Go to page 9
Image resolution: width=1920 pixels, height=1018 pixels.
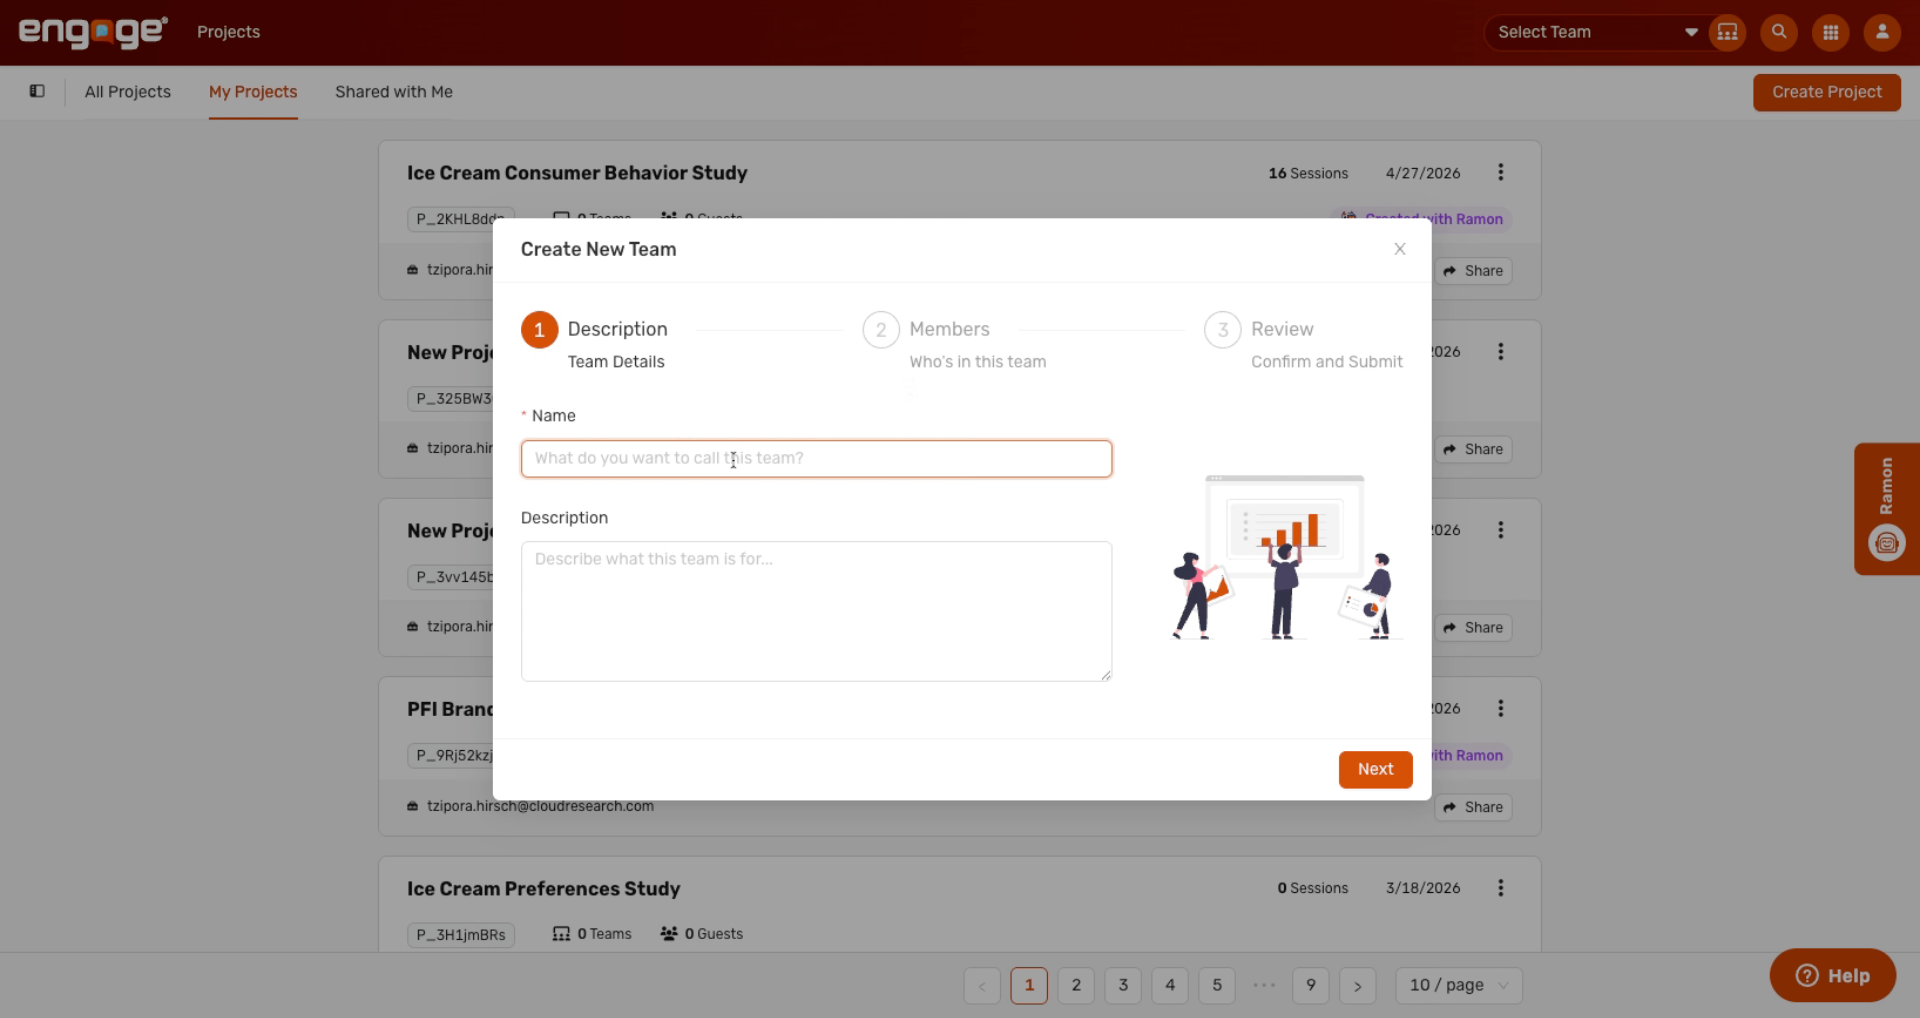(x=1311, y=985)
